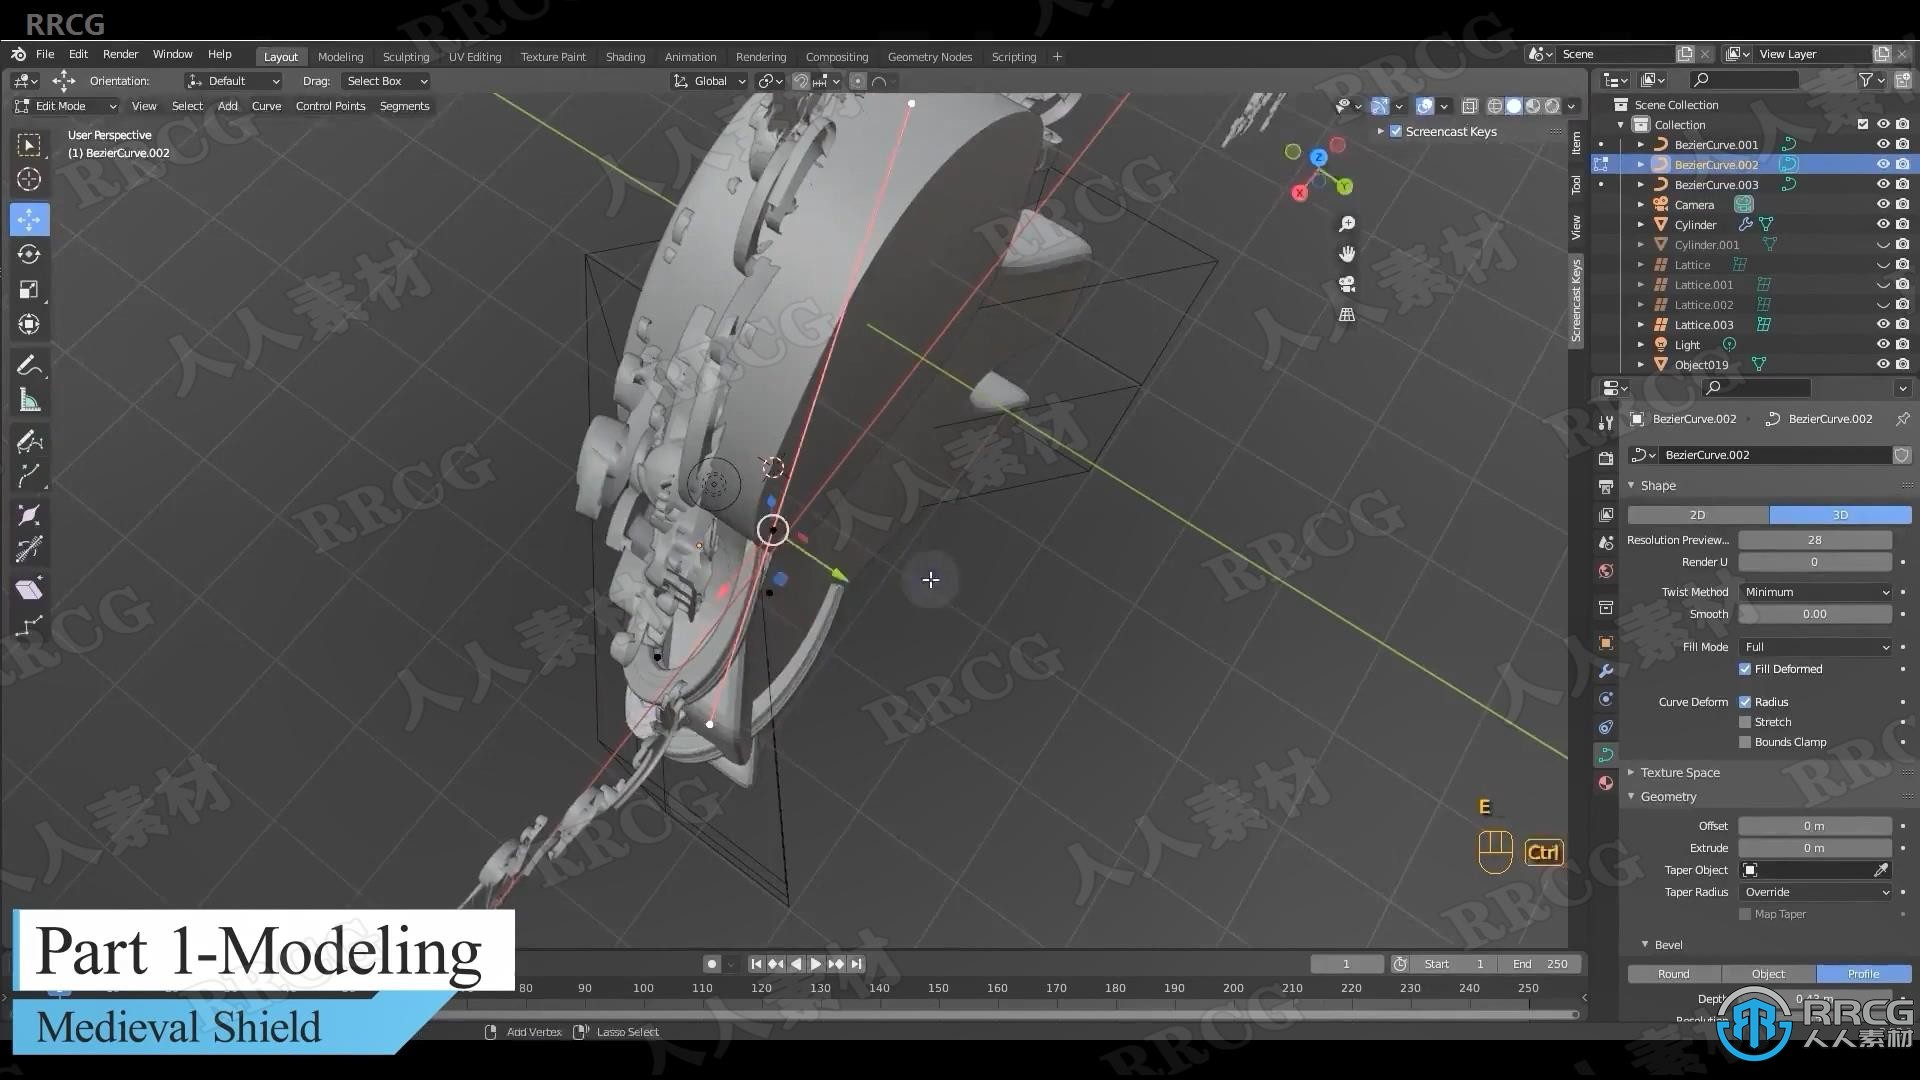Image resolution: width=1920 pixels, height=1080 pixels.
Task: Open the Tool properties tab icon
Action: pos(1605,423)
